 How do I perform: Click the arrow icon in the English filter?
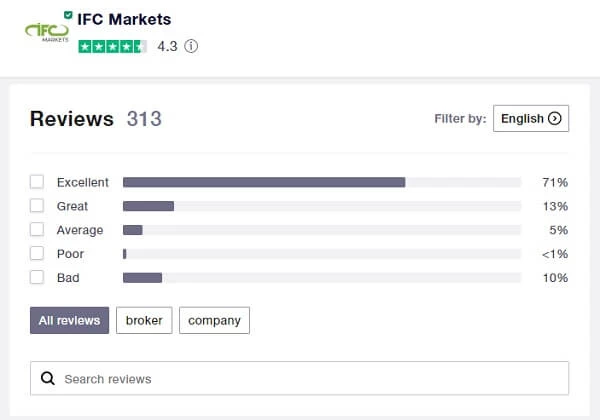click(x=555, y=118)
